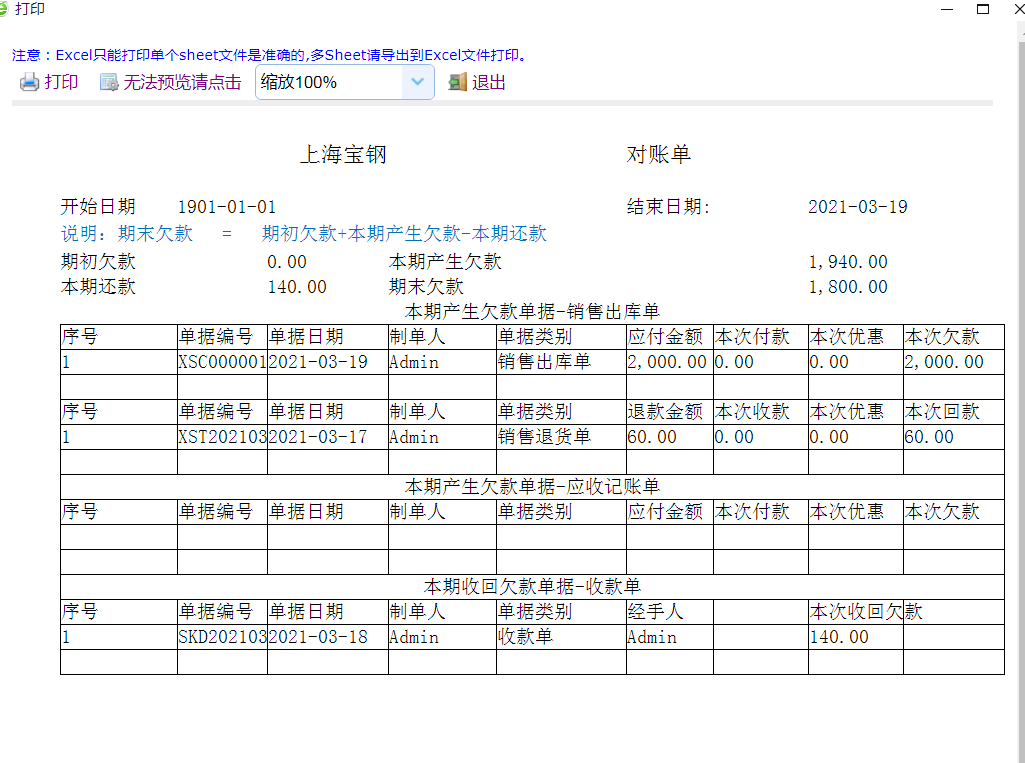Click the 退出 exit door icon
The image size is (1025, 763).
tap(458, 83)
